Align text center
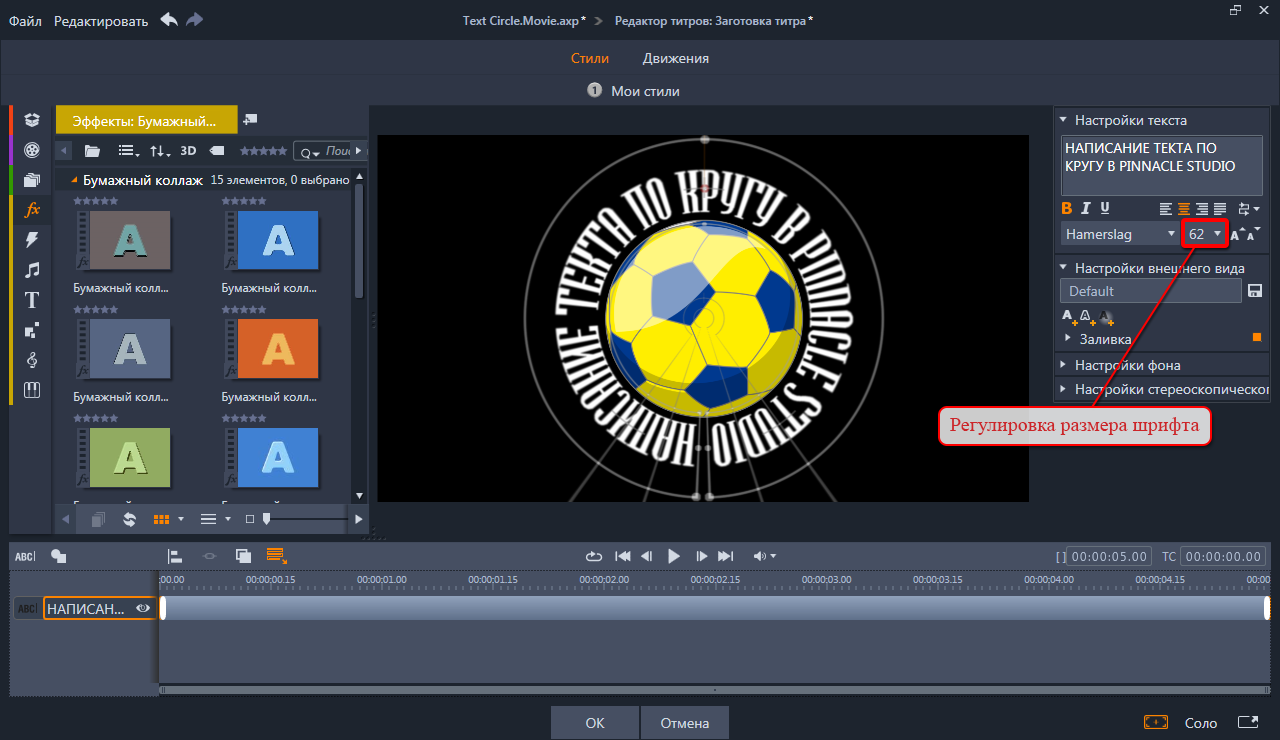 (1184, 209)
